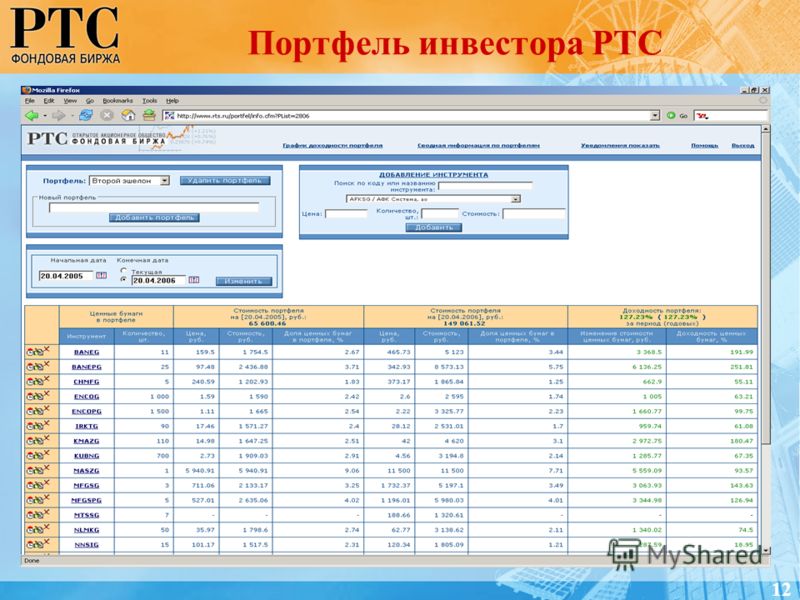Delete KMAZG row via red X icon
Viewport: 800px width, 600px height.
(46, 438)
